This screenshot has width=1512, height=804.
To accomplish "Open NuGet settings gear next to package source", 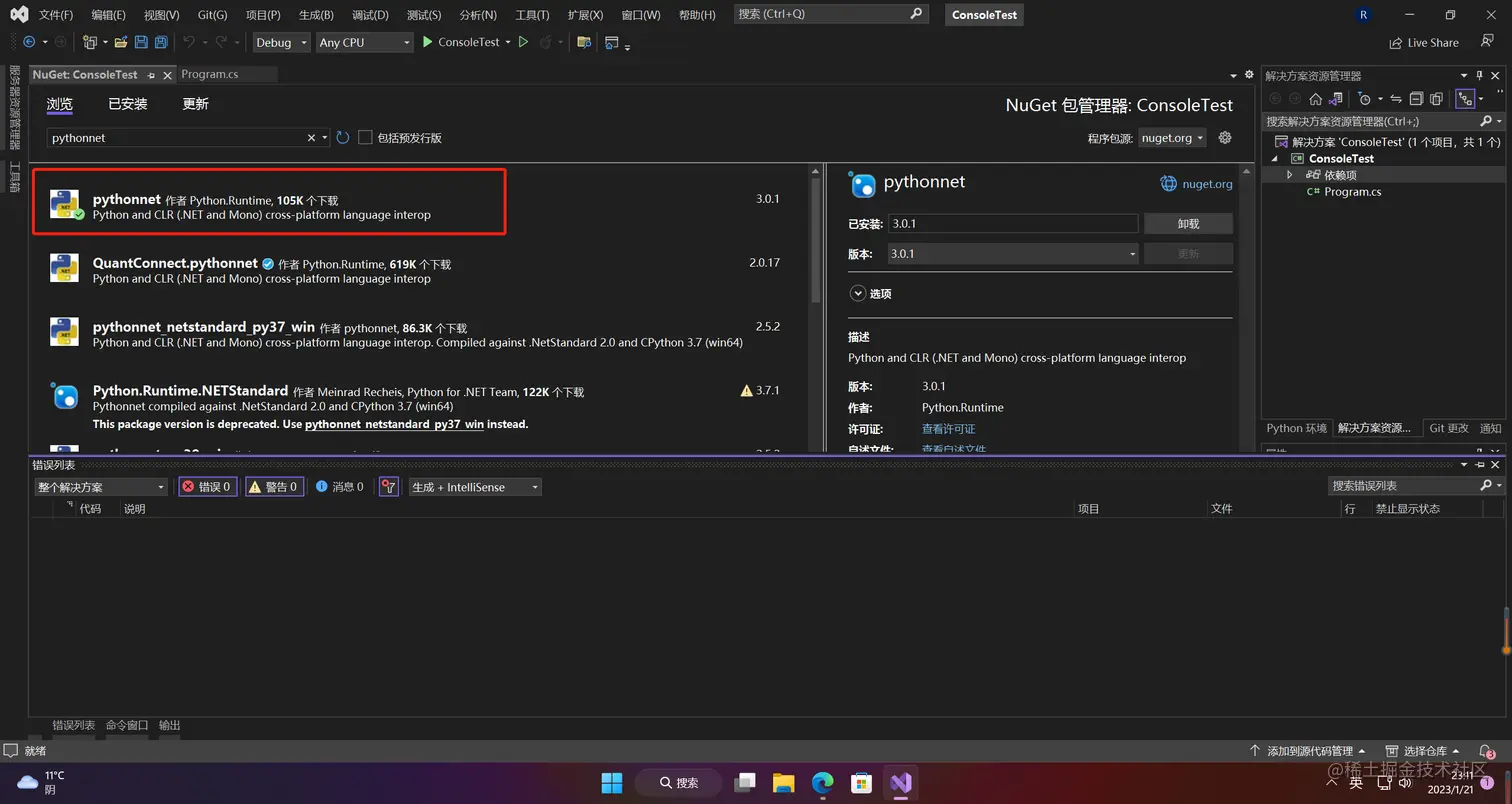I will point(1225,138).
